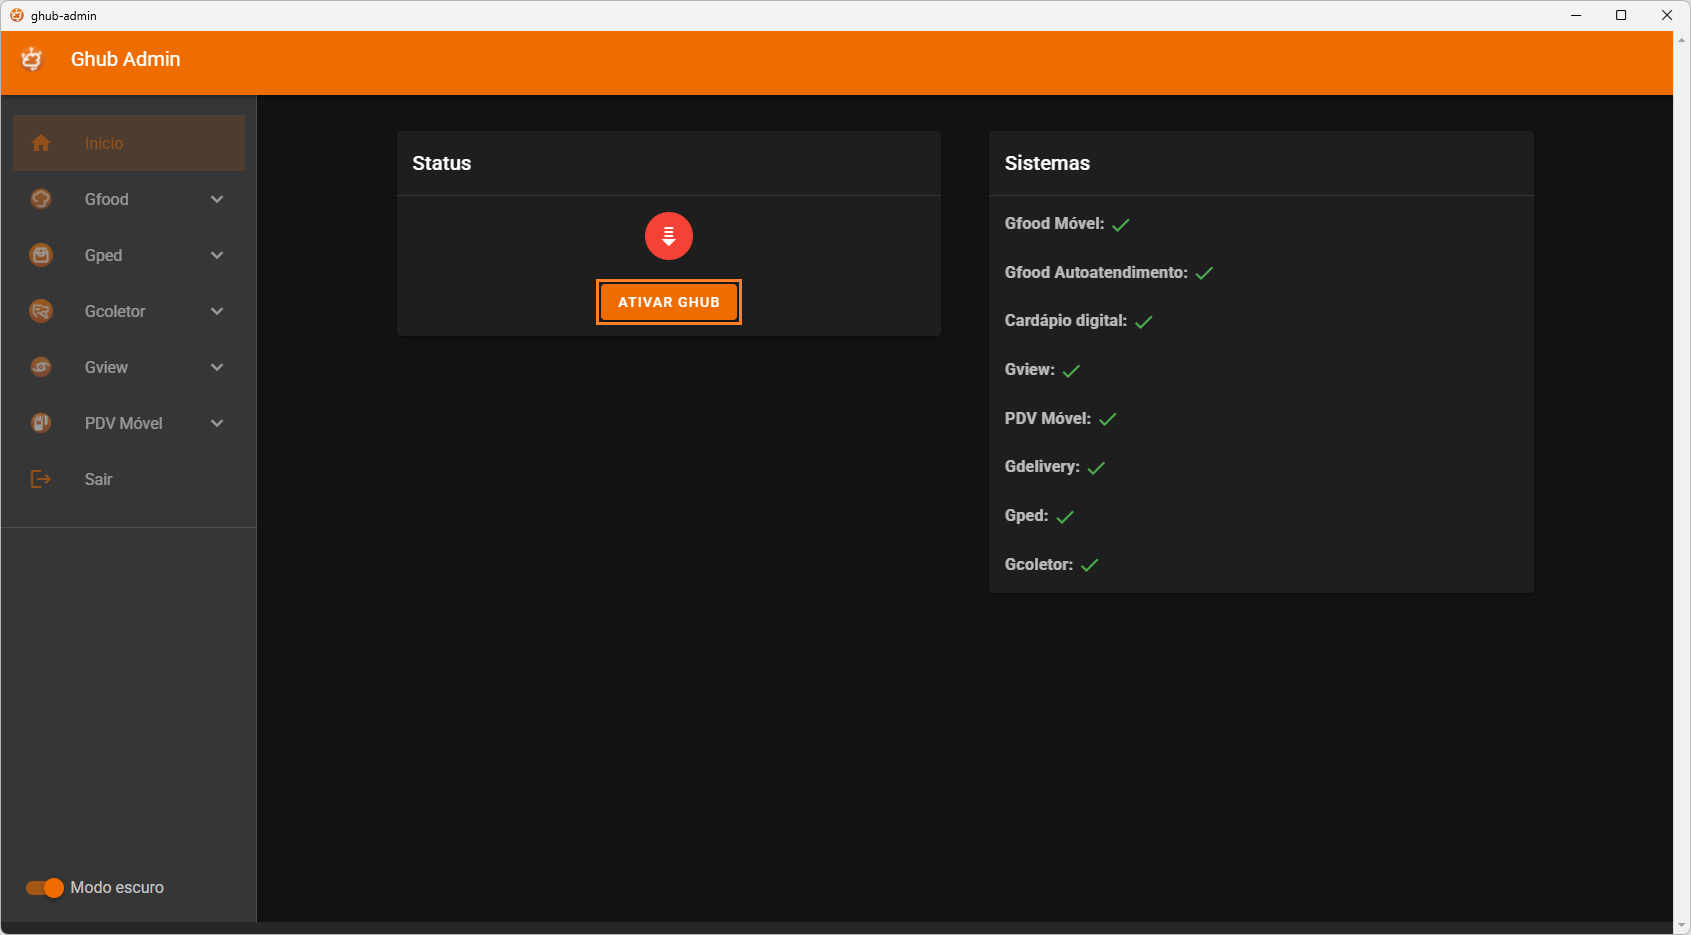The height and width of the screenshot is (935, 1691).
Task: Click the Gfood Móvel: label
Action: tap(1054, 223)
